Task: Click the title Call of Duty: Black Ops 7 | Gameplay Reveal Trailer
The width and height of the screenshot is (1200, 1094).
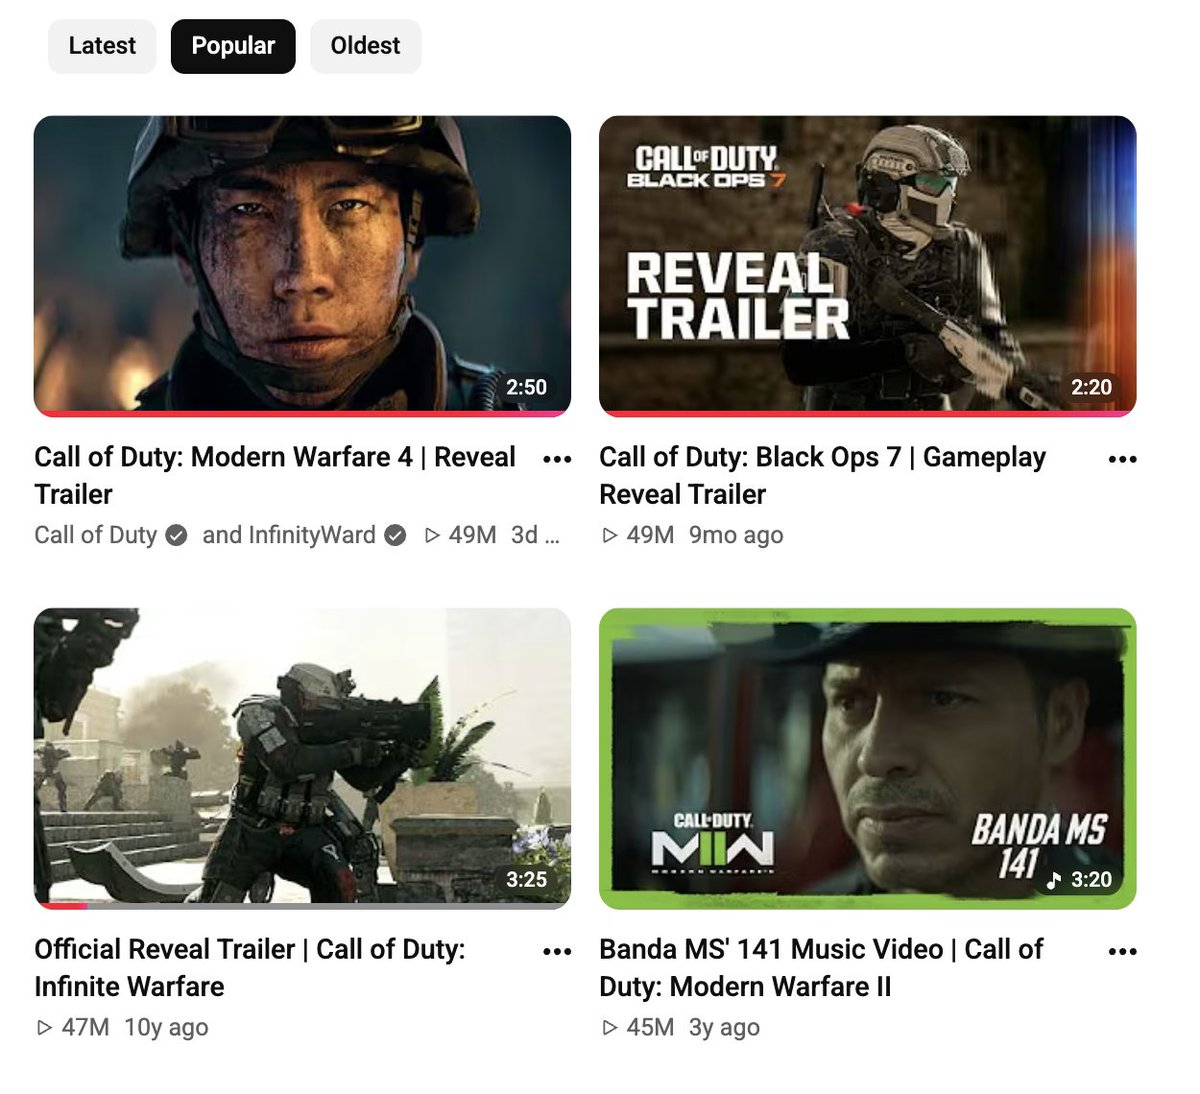Action: pos(822,475)
